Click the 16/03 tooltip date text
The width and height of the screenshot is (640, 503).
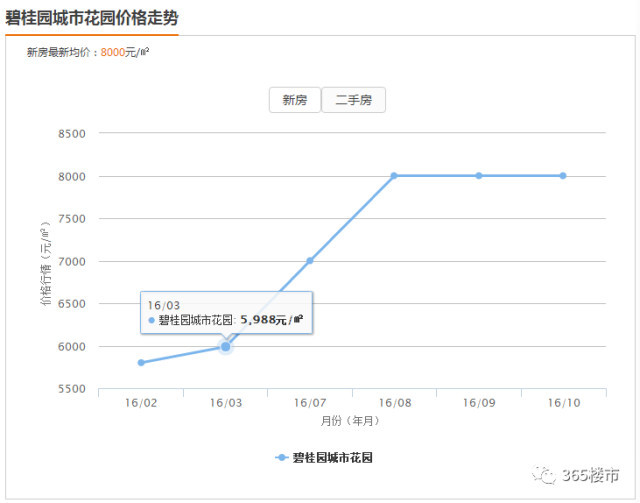(164, 305)
